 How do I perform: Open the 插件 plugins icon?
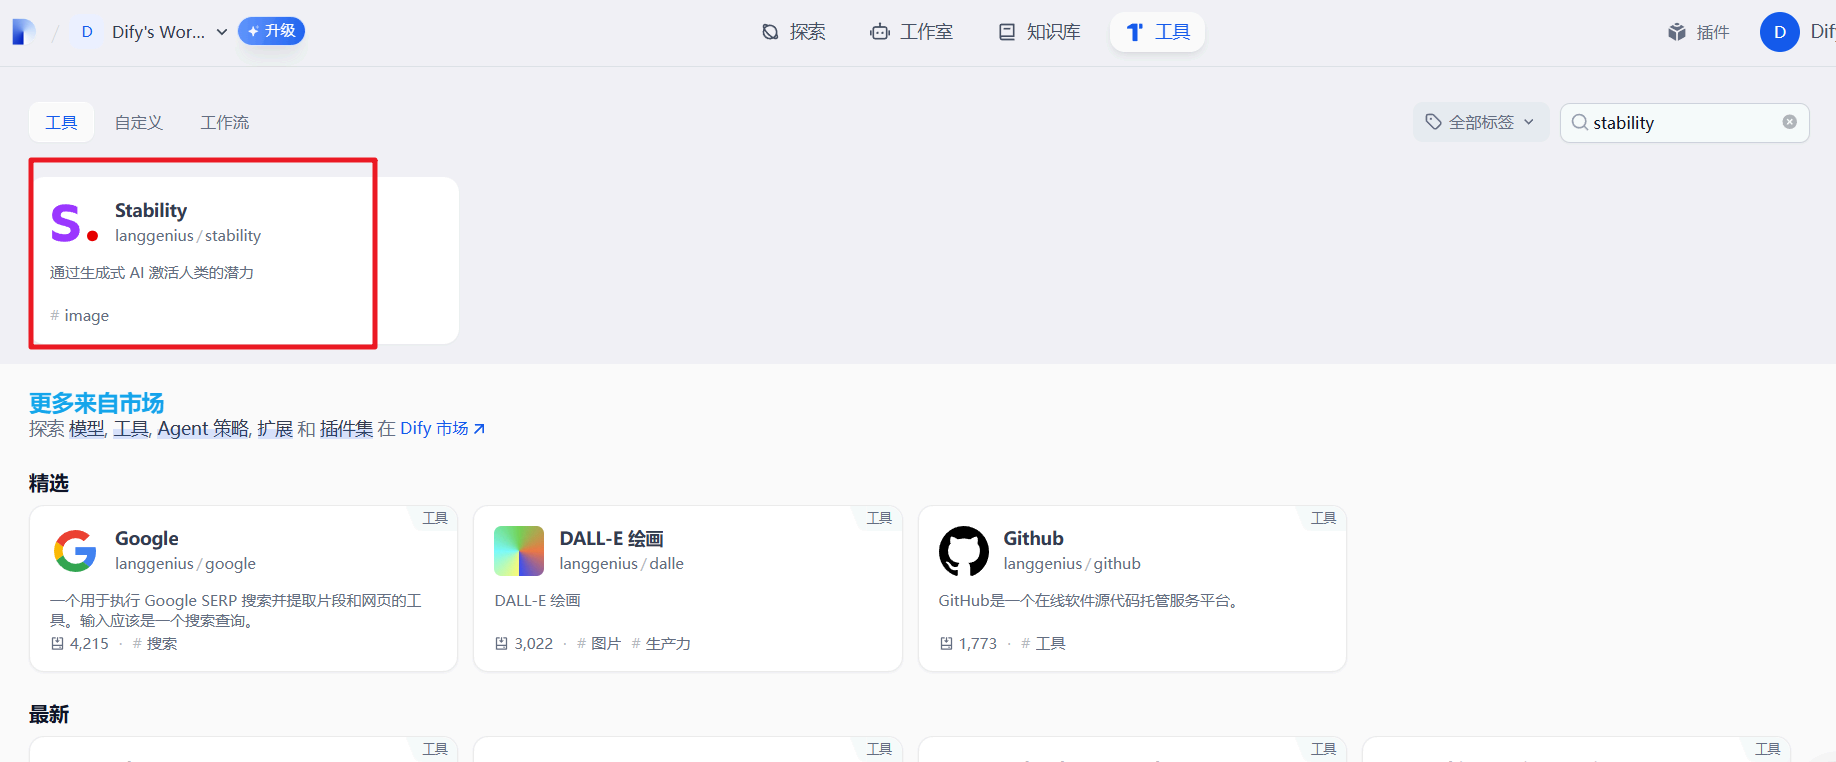click(x=1677, y=32)
